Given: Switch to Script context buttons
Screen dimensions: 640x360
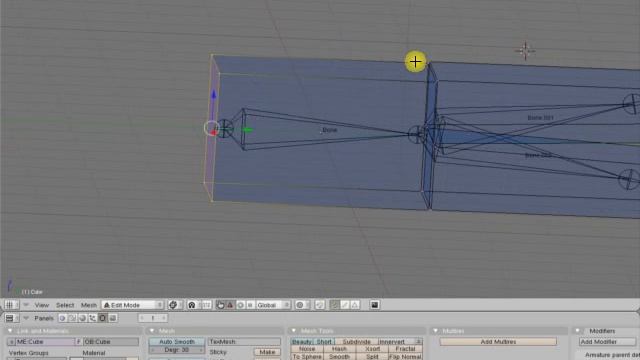Looking at the screenshot, I should (73, 318).
